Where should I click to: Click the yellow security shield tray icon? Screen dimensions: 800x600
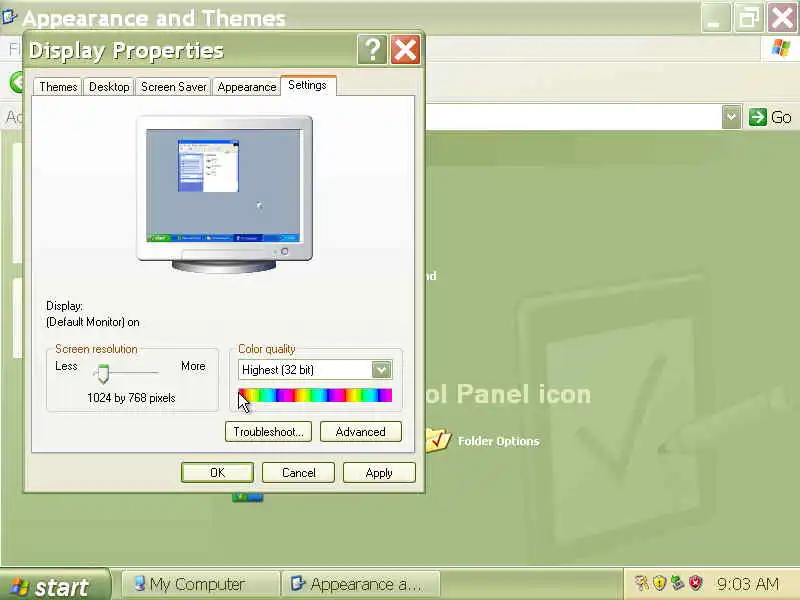click(660, 583)
